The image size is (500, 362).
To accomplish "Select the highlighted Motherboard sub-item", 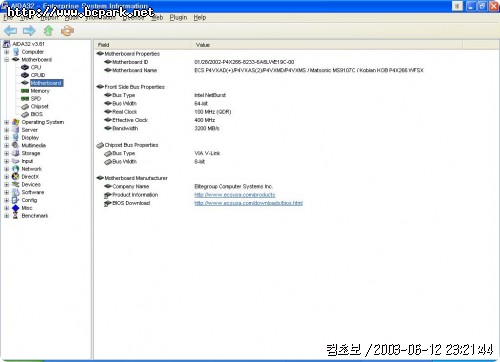I will [46, 83].
